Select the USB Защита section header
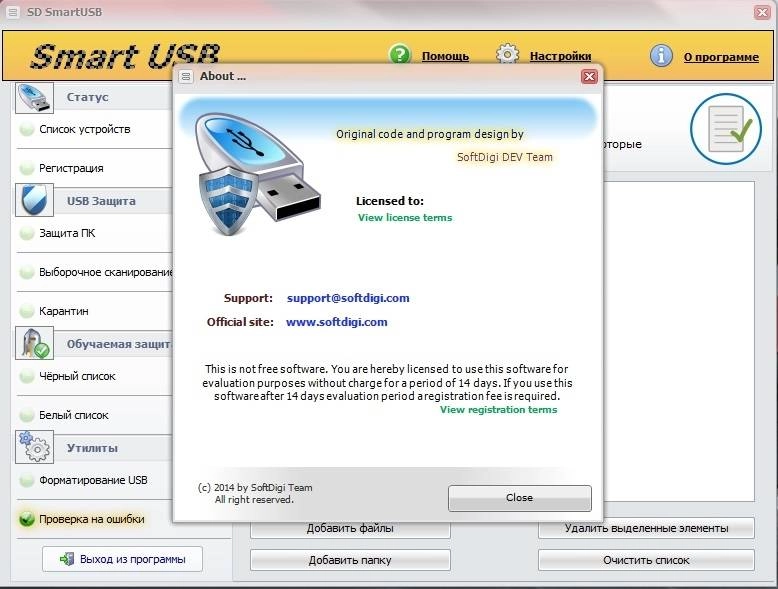 pos(101,201)
